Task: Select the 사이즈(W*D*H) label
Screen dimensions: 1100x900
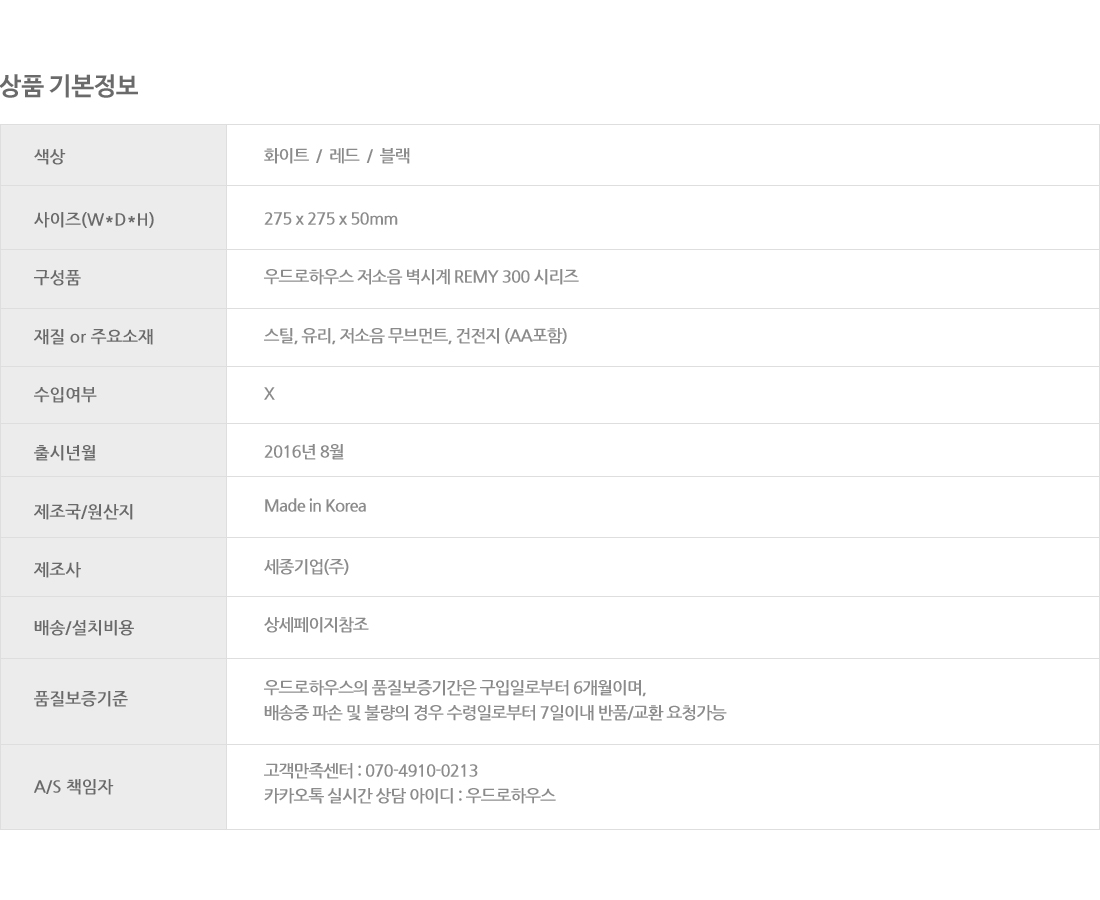Action: tap(94, 220)
